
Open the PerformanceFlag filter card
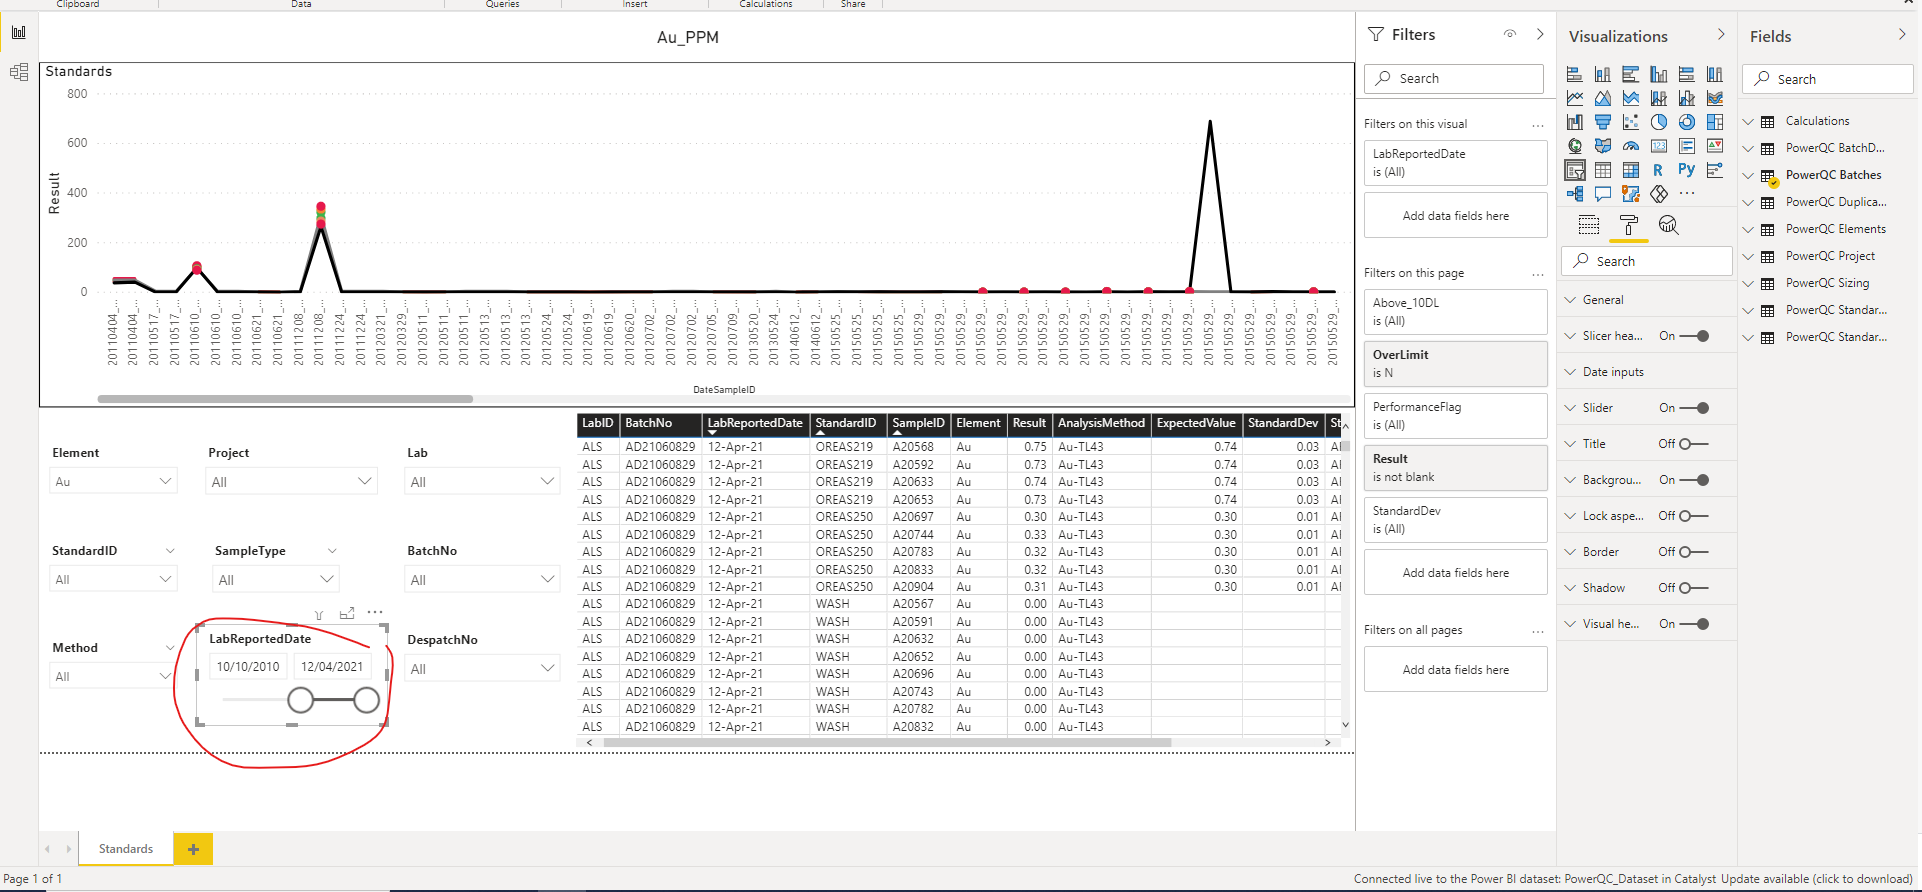[1455, 416]
